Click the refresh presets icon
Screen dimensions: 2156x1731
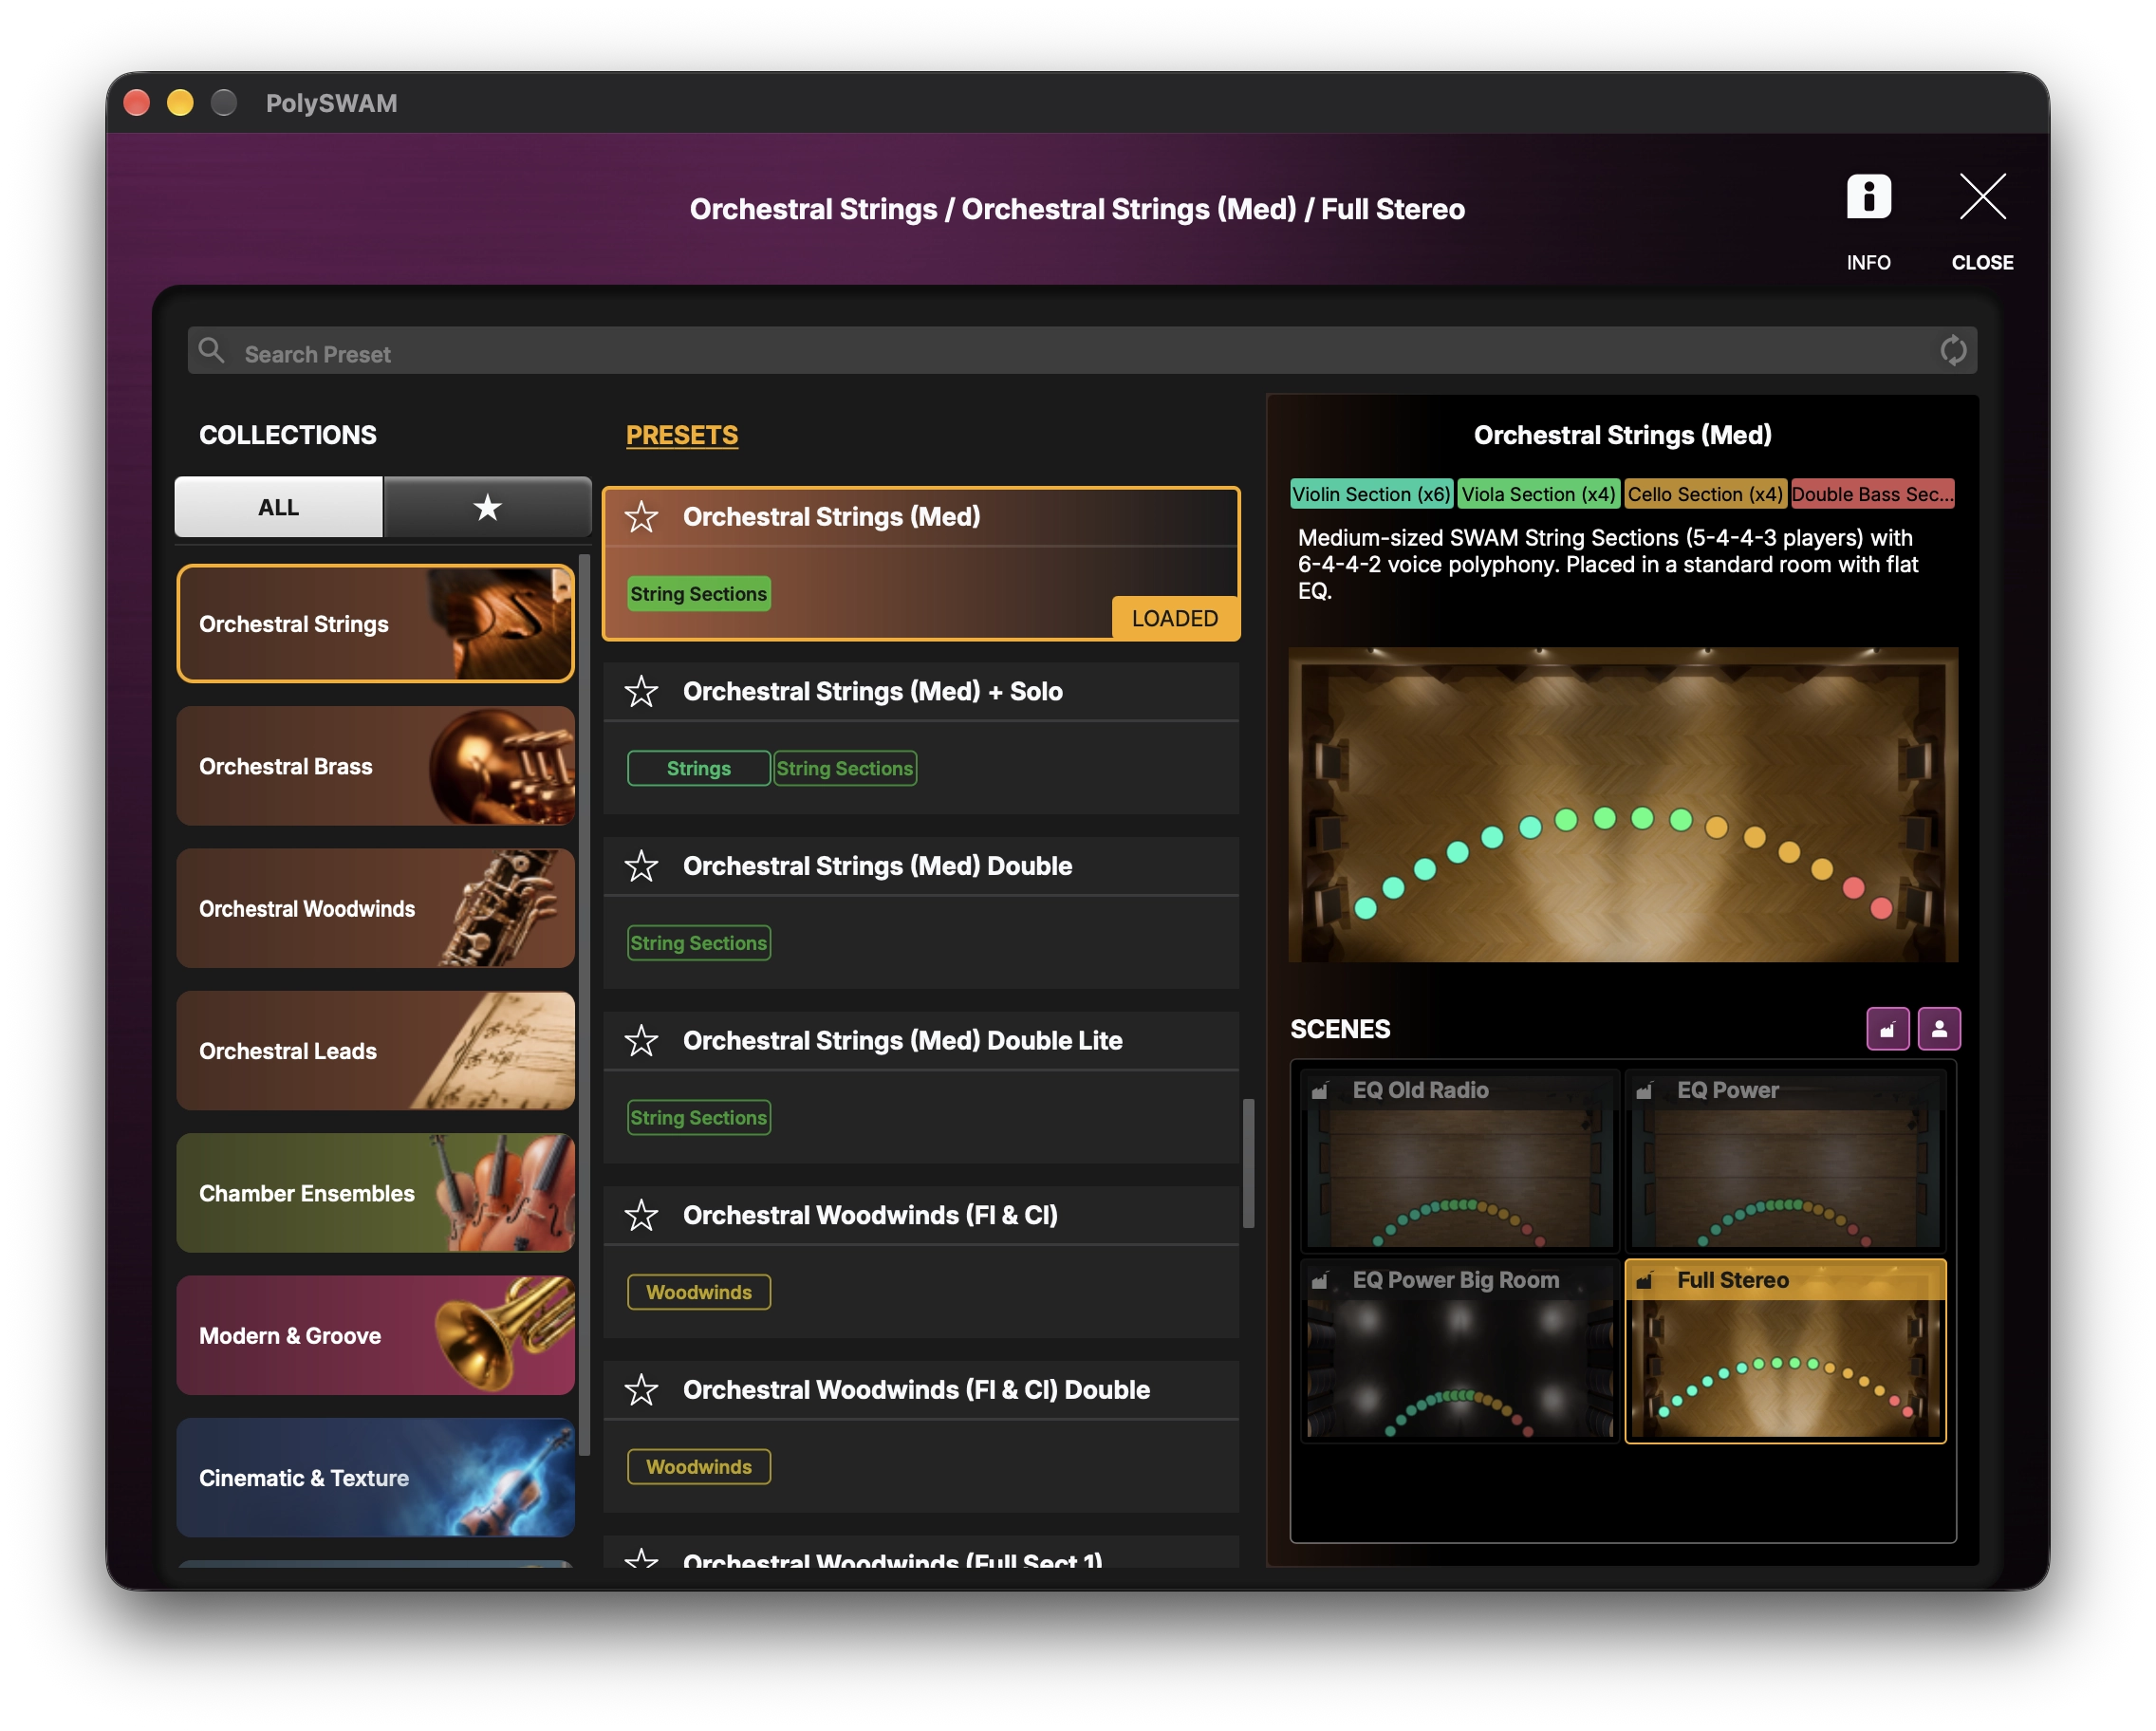(x=1951, y=351)
